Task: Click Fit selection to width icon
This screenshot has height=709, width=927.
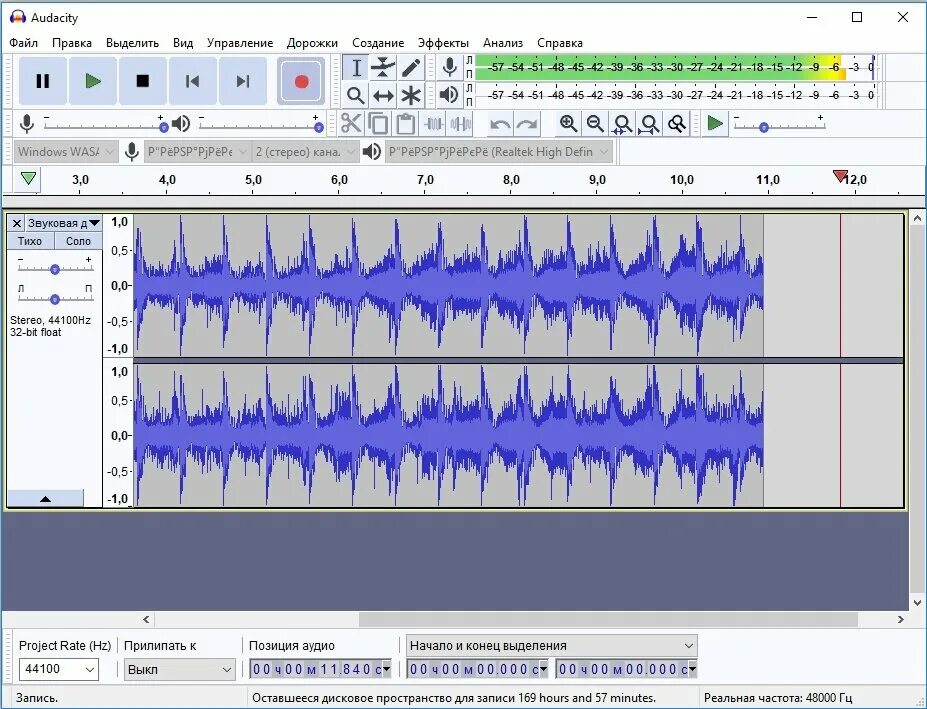Action: pyautogui.click(x=622, y=124)
